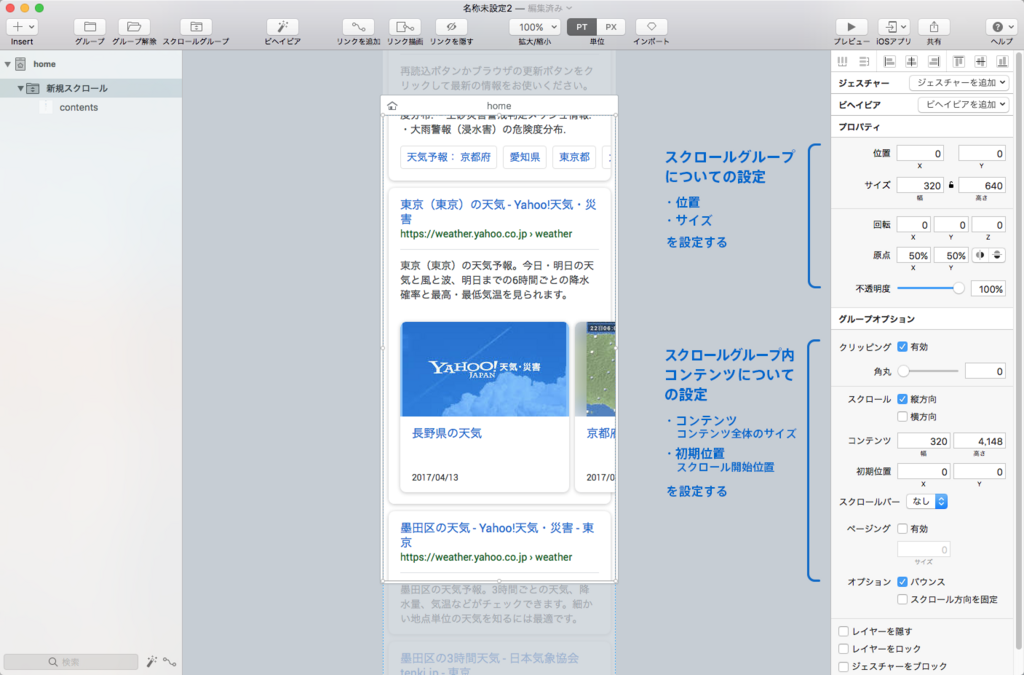The image size is (1024, 675).
Task: Click the layer search (検索) field
Action: click(x=71, y=661)
